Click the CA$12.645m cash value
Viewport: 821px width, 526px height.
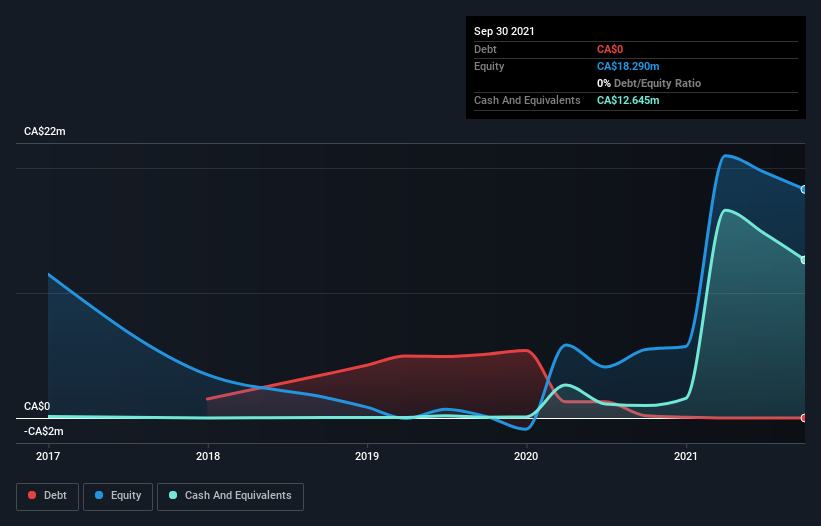point(628,100)
